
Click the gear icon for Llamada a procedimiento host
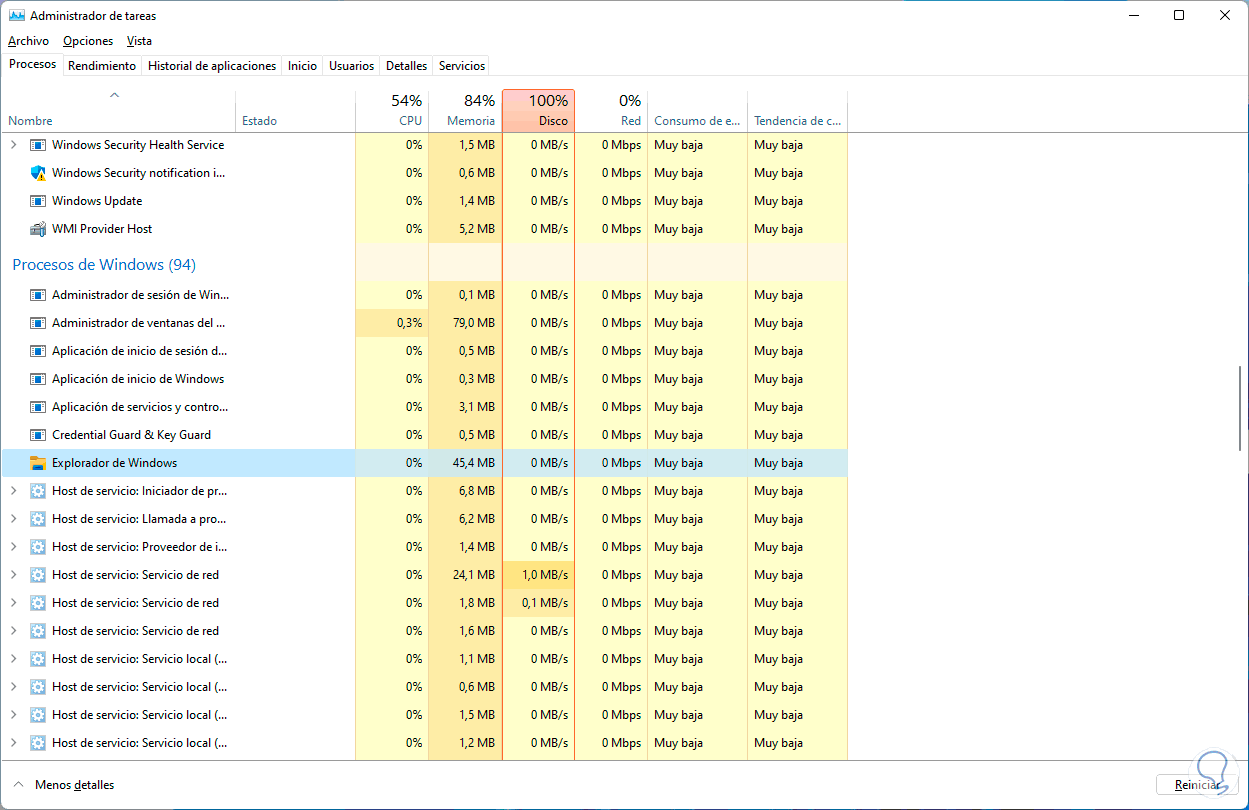(38, 519)
